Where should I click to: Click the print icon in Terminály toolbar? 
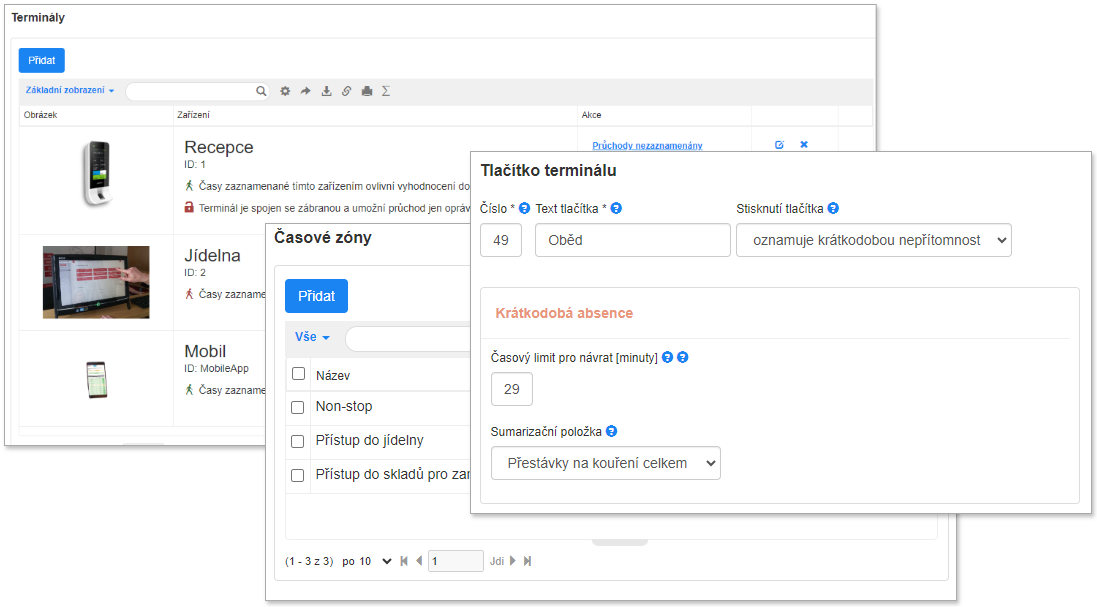[367, 91]
